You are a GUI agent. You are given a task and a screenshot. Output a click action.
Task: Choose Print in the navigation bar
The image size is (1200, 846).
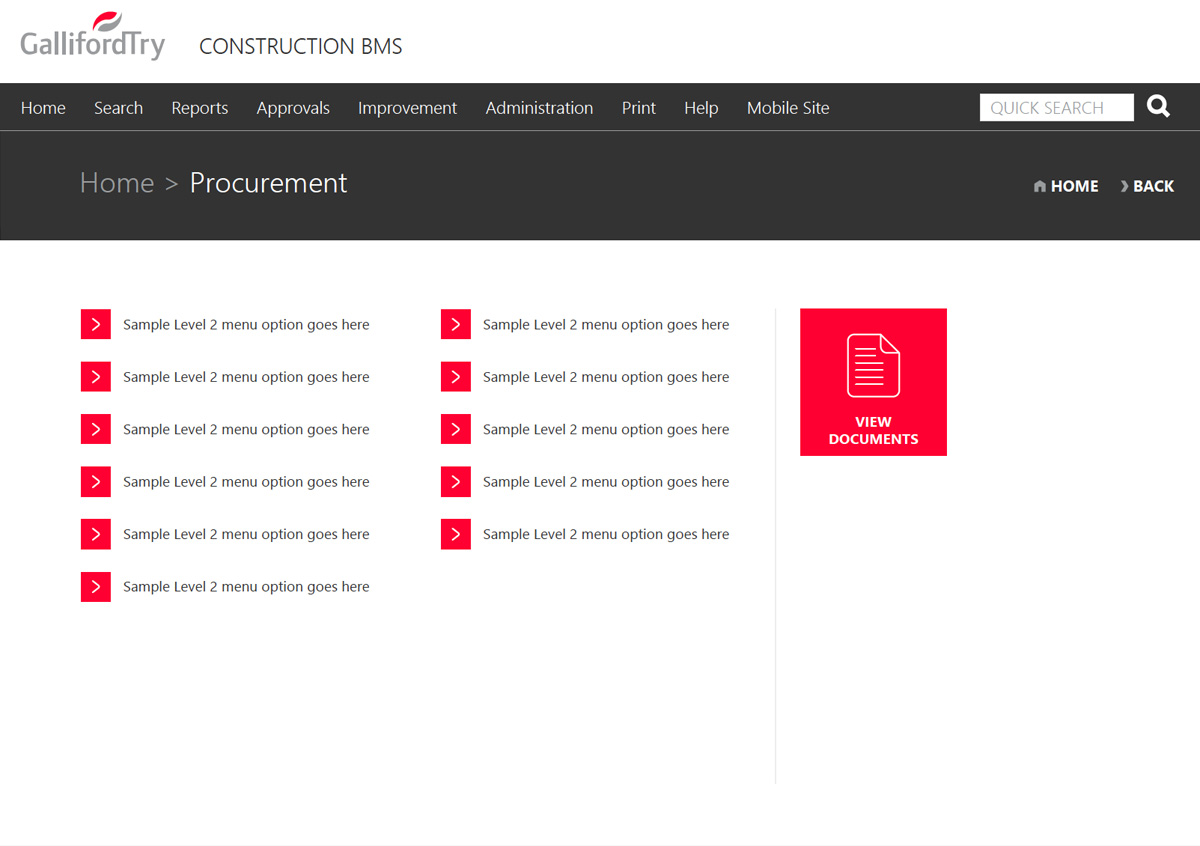pos(639,108)
